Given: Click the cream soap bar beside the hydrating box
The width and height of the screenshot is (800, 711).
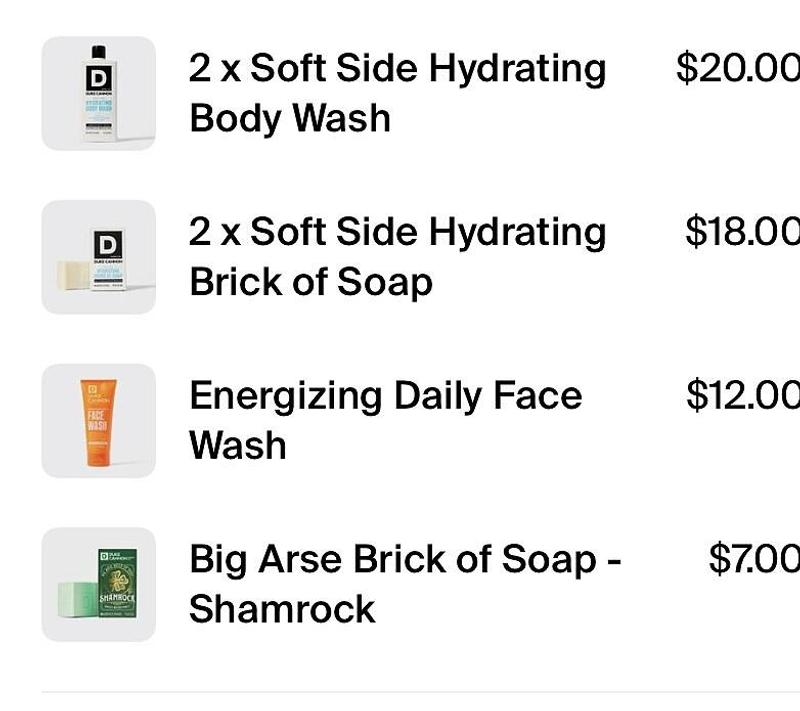Looking at the screenshot, I should (74, 276).
